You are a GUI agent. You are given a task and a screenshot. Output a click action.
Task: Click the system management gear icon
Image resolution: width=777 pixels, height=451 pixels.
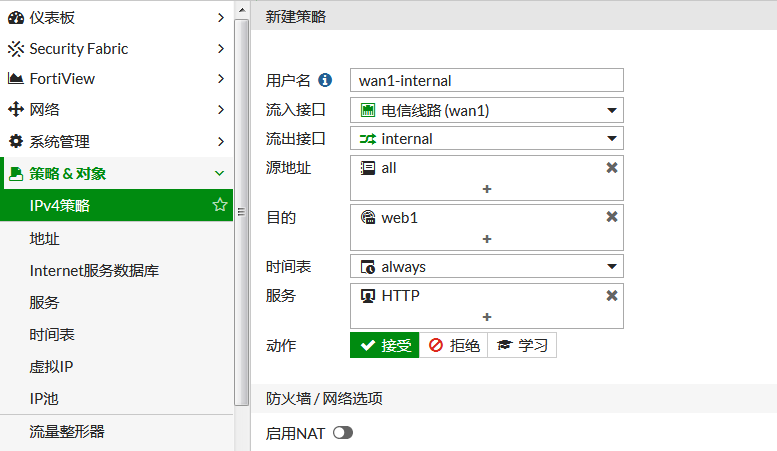click(15, 141)
